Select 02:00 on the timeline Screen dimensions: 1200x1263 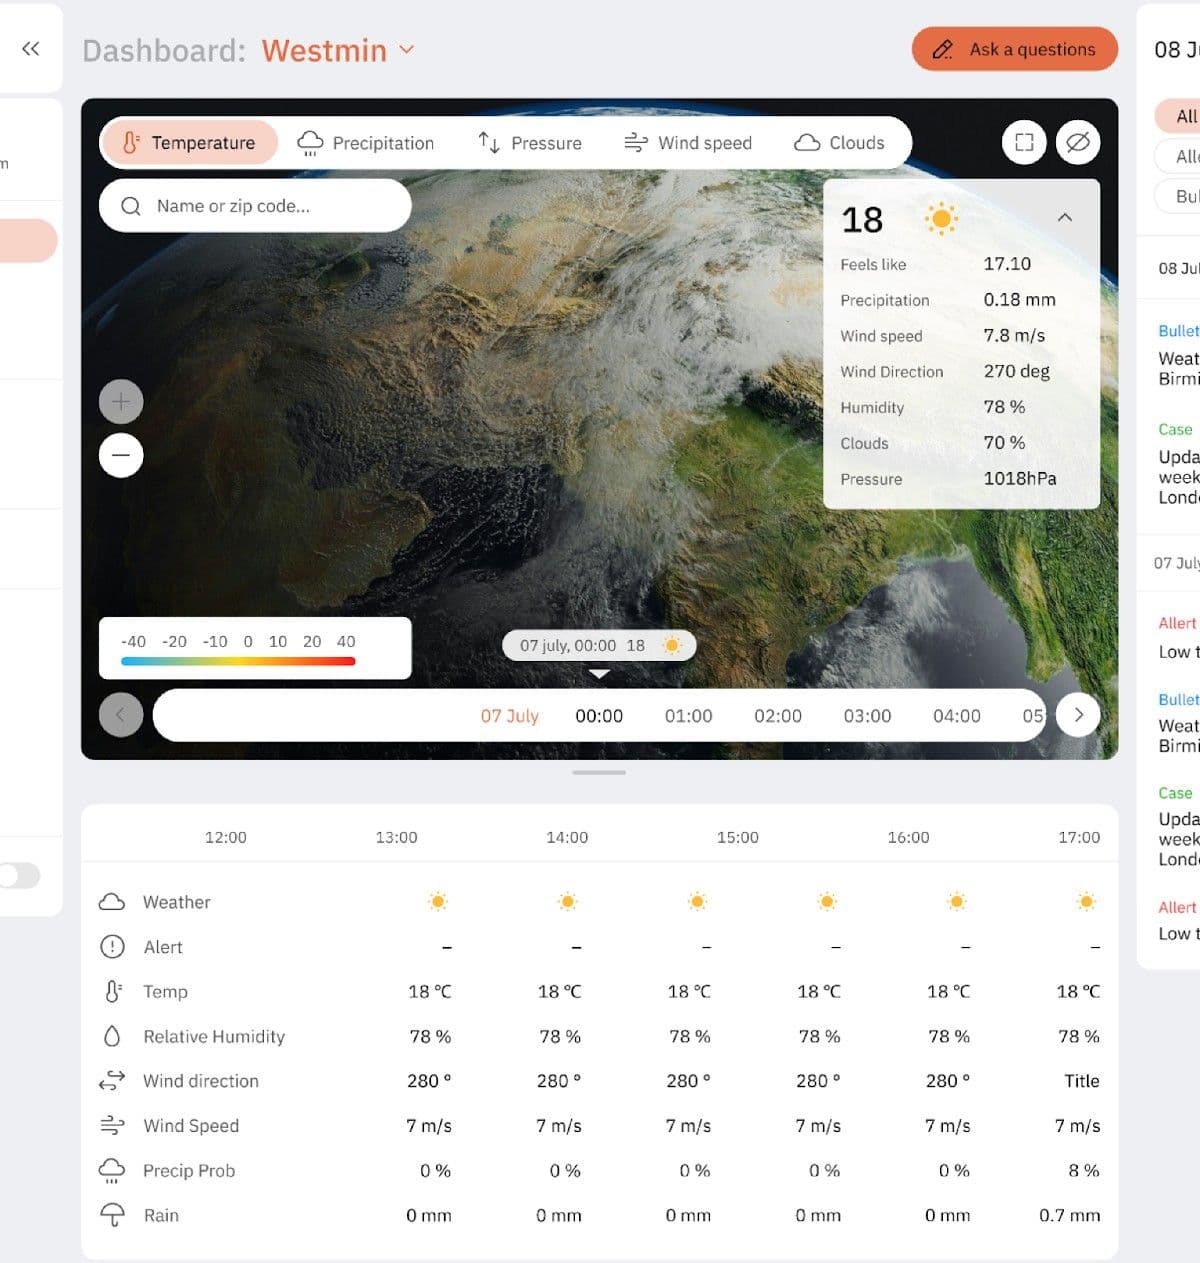tap(778, 716)
